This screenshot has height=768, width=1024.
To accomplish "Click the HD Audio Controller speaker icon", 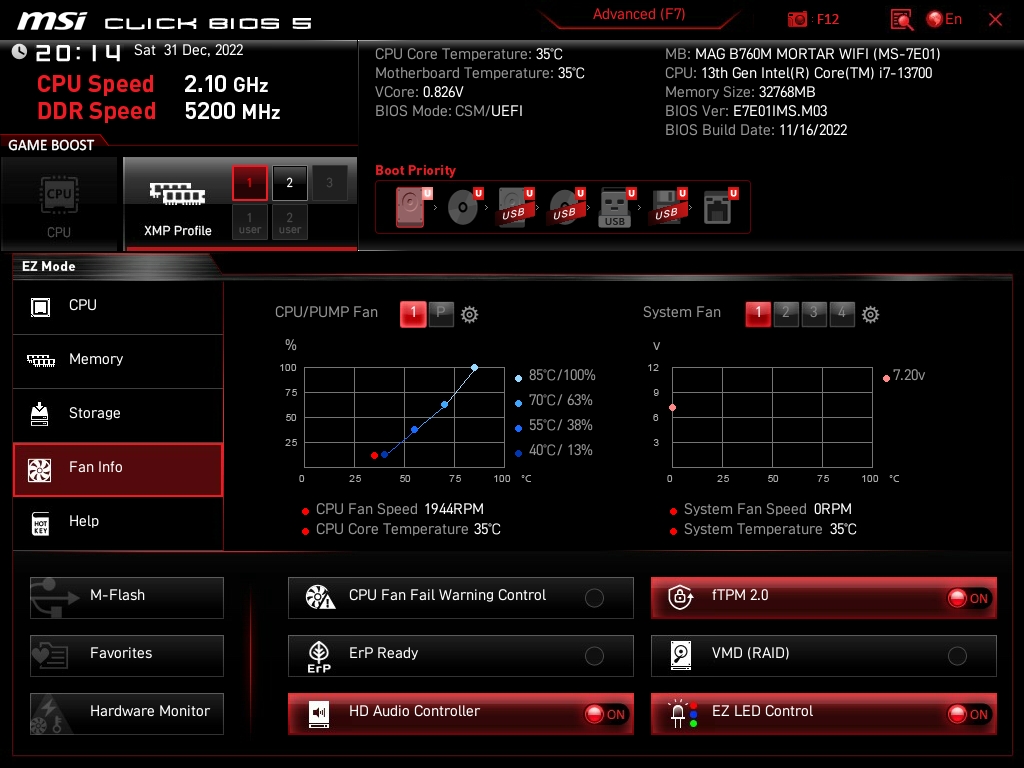I will [319, 713].
